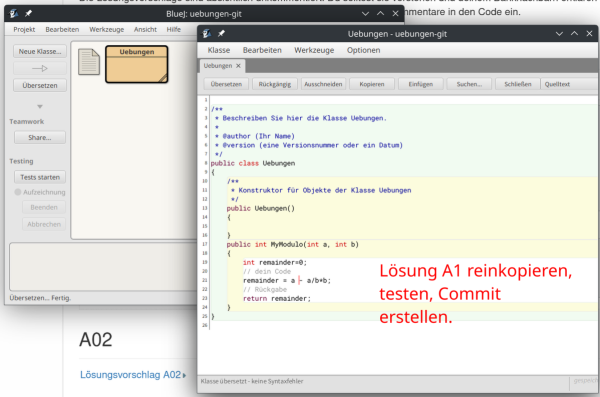Image resolution: width=600 pixels, height=397 pixels.
Task: Click the BlueJ logo in main window title bar
Action: coord(14,13)
